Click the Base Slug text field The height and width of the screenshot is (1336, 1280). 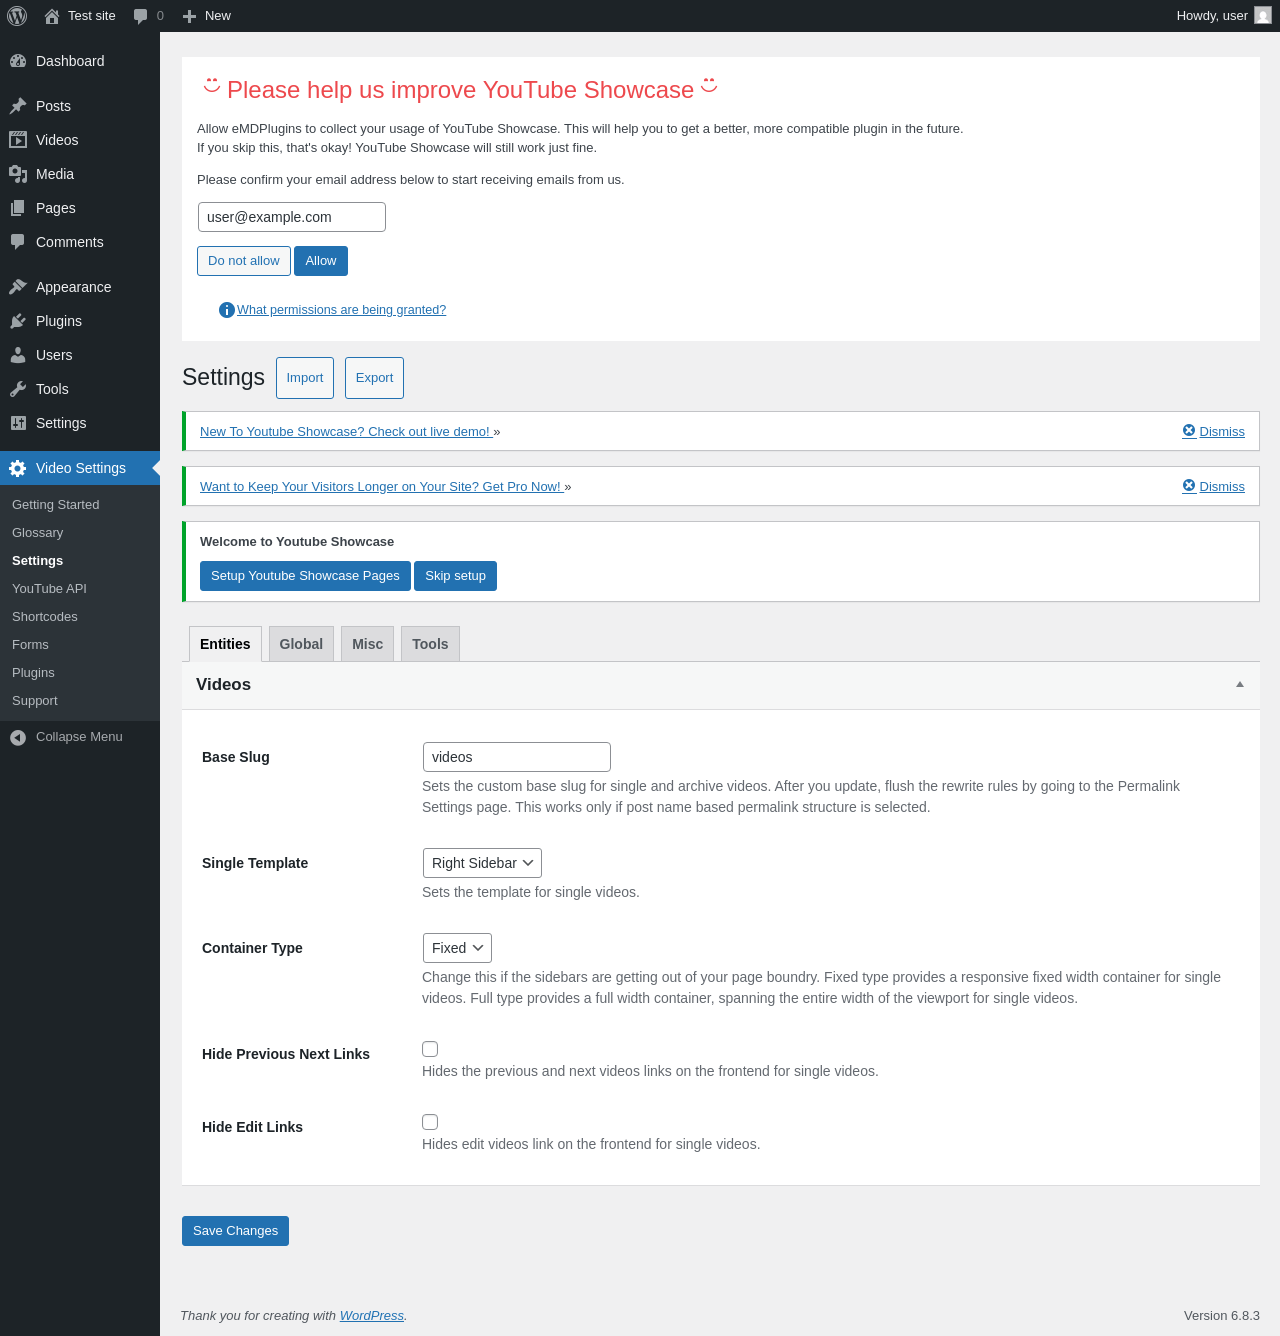pos(517,757)
